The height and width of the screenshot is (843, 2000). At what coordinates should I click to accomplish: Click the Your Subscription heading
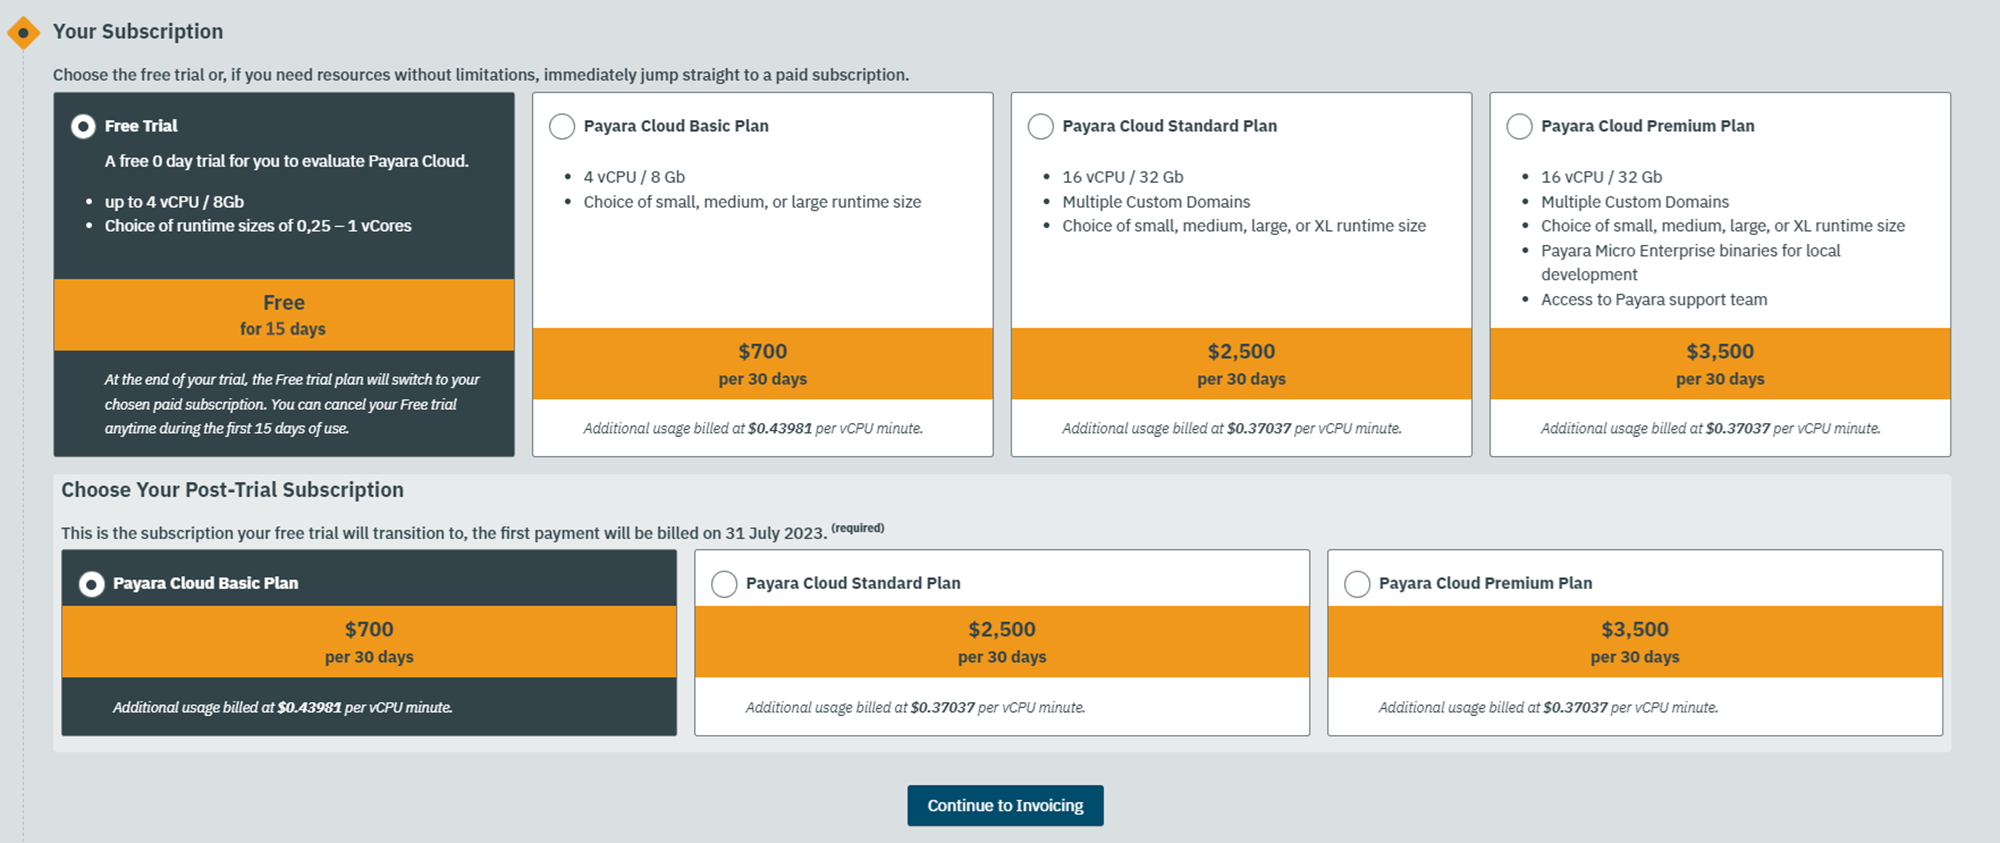click(138, 31)
